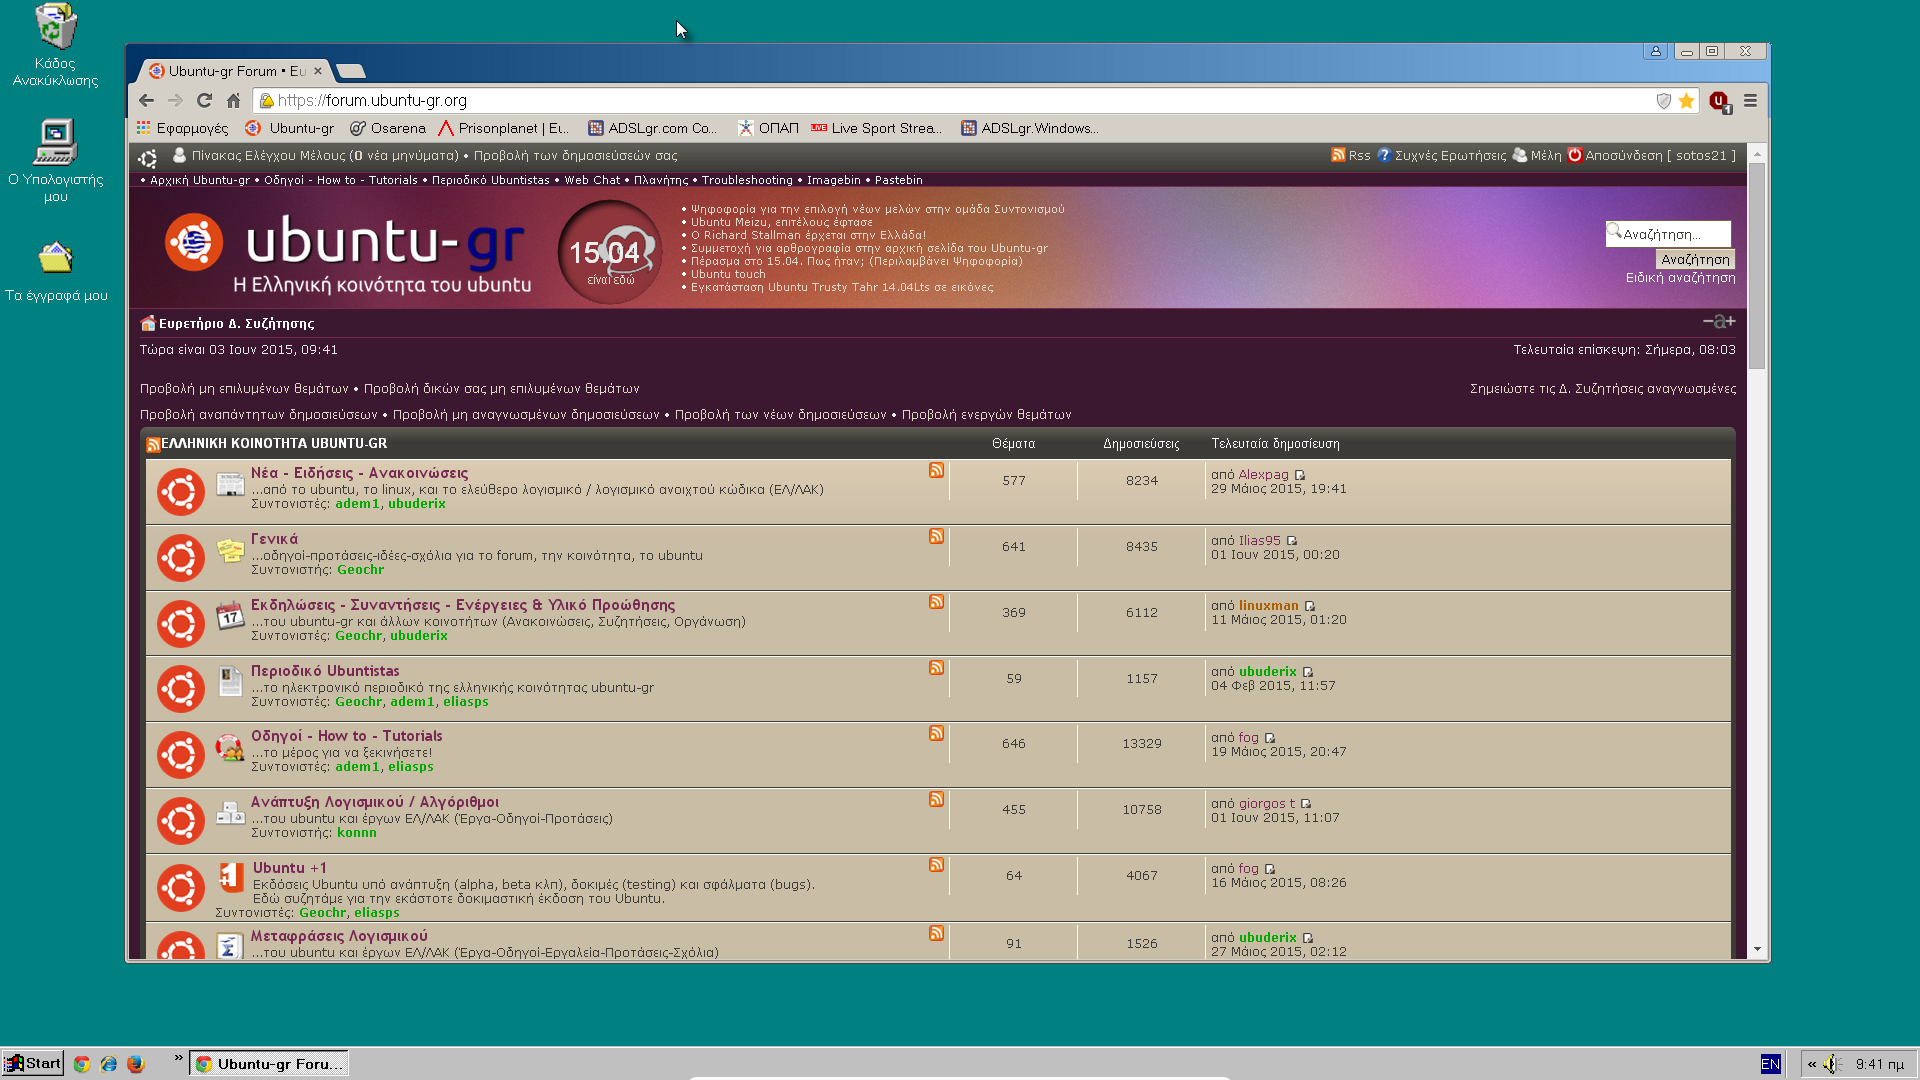Viewport: 1920px width, 1080px height.
Task: Click RSS feed icon for Εκδηλώσεις forum
Action: point(936,602)
